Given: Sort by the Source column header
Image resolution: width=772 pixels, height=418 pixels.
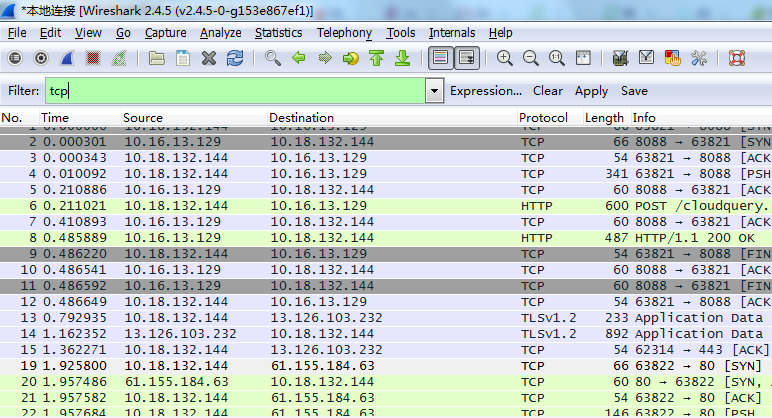Looking at the screenshot, I should tap(194, 118).
